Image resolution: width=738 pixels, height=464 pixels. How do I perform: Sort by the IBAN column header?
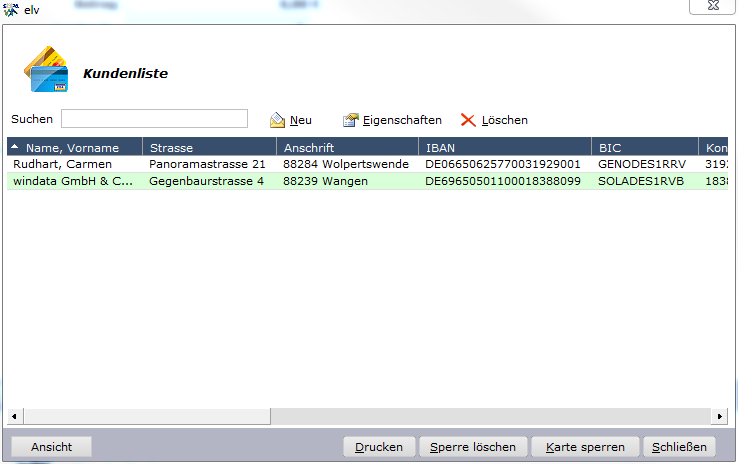click(505, 147)
